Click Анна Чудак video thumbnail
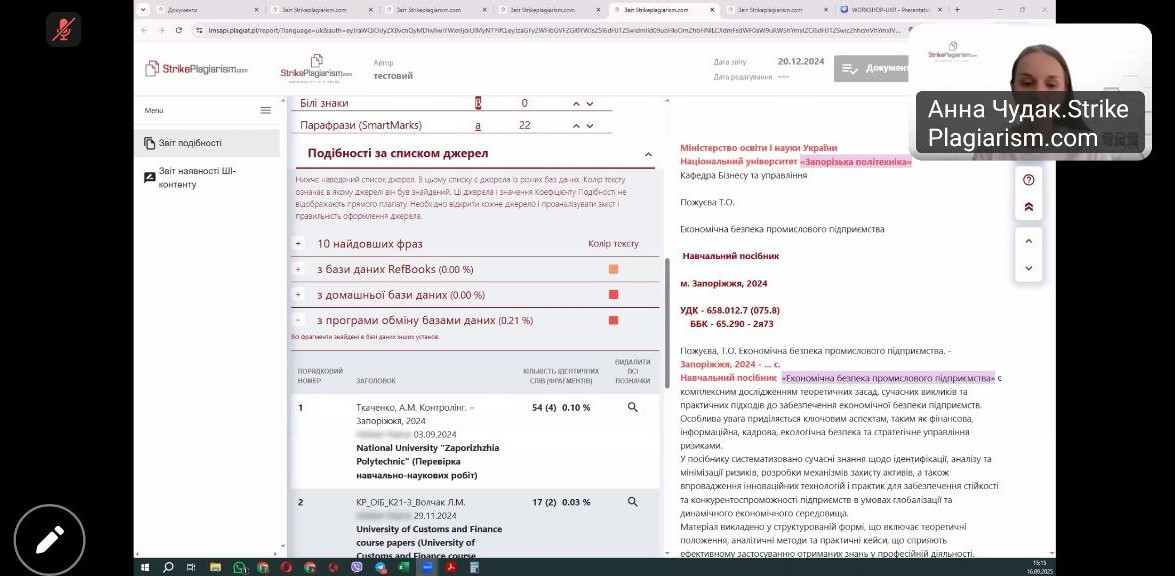The image size is (1175, 576). (x=1030, y=91)
